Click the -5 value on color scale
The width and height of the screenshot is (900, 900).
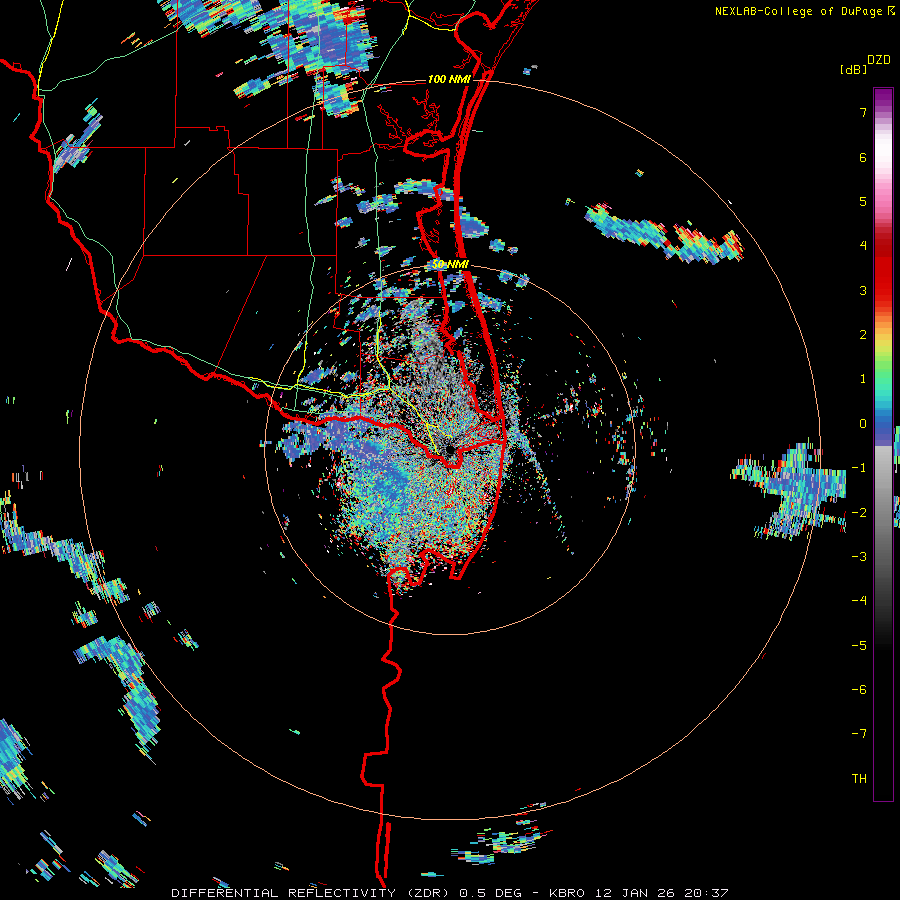pyautogui.click(x=859, y=646)
